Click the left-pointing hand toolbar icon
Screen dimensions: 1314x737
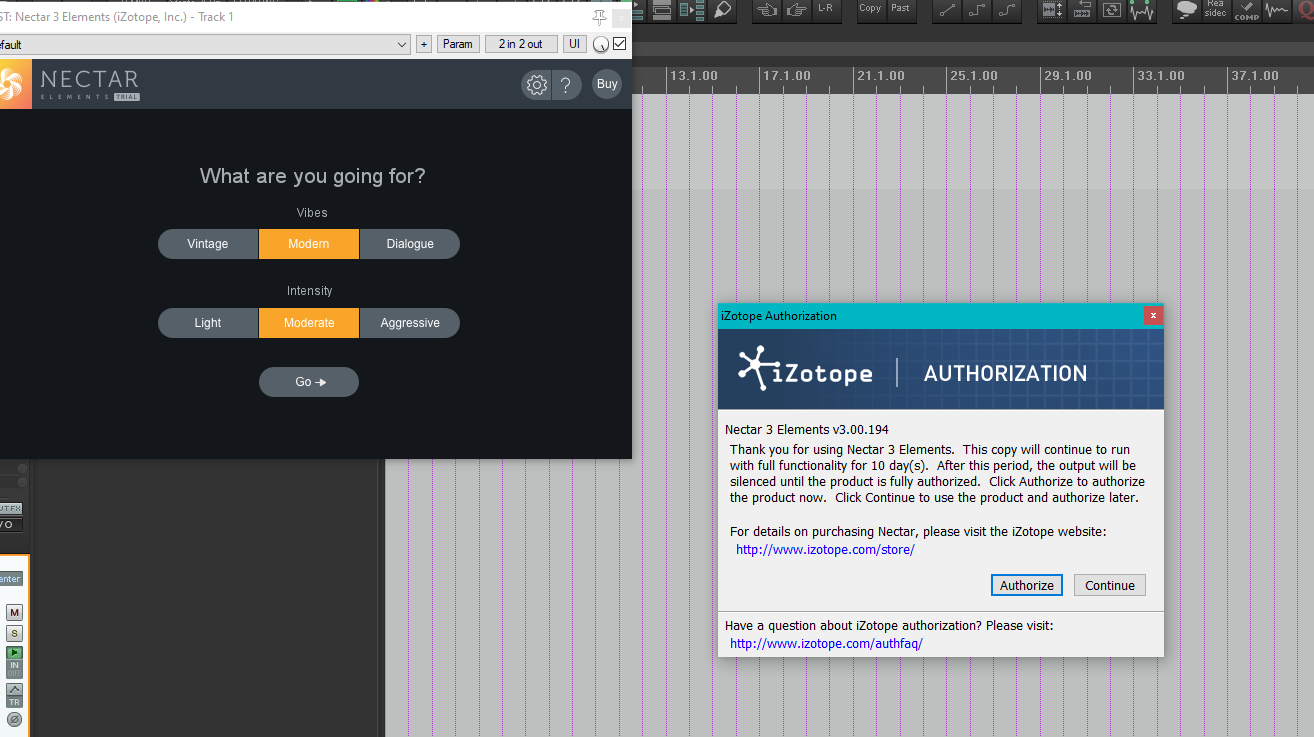pos(767,10)
